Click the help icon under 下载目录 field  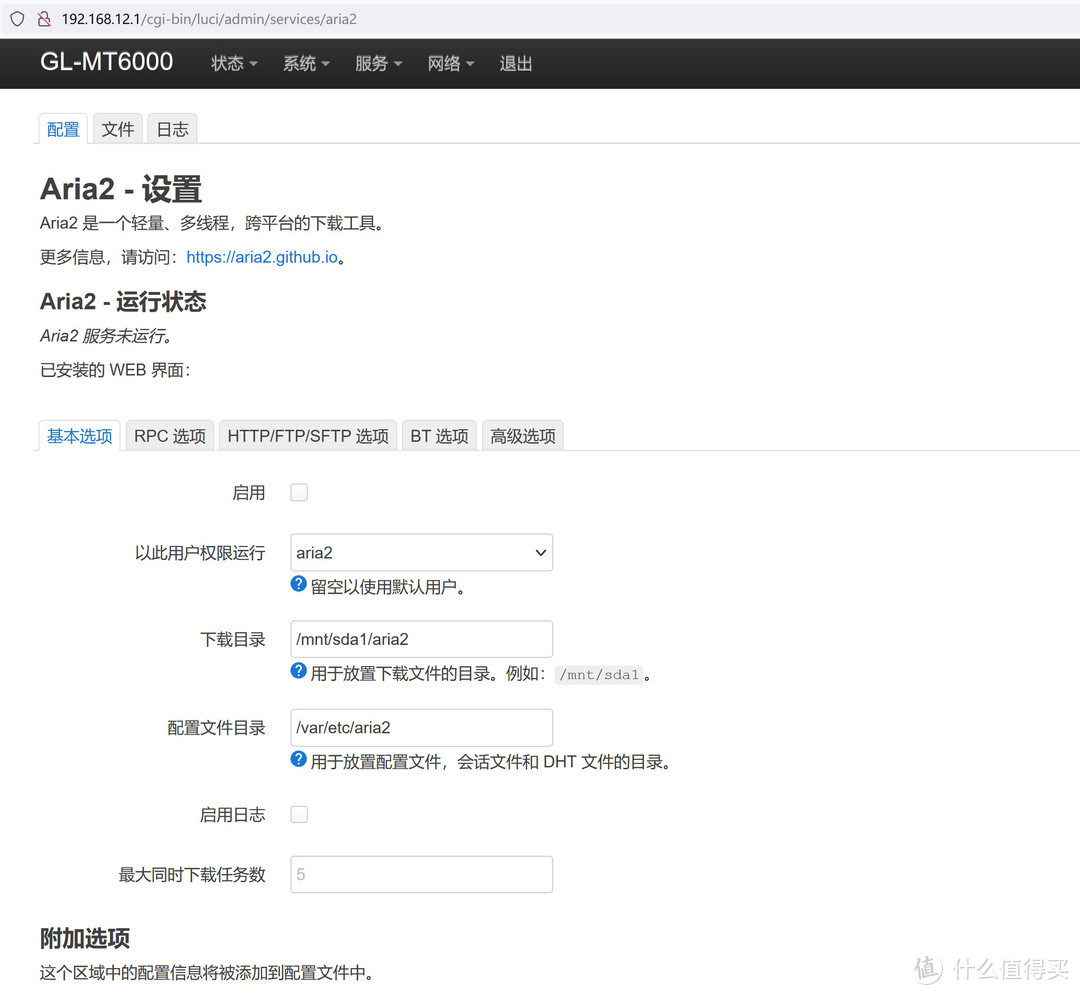click(x=298, y=671)
